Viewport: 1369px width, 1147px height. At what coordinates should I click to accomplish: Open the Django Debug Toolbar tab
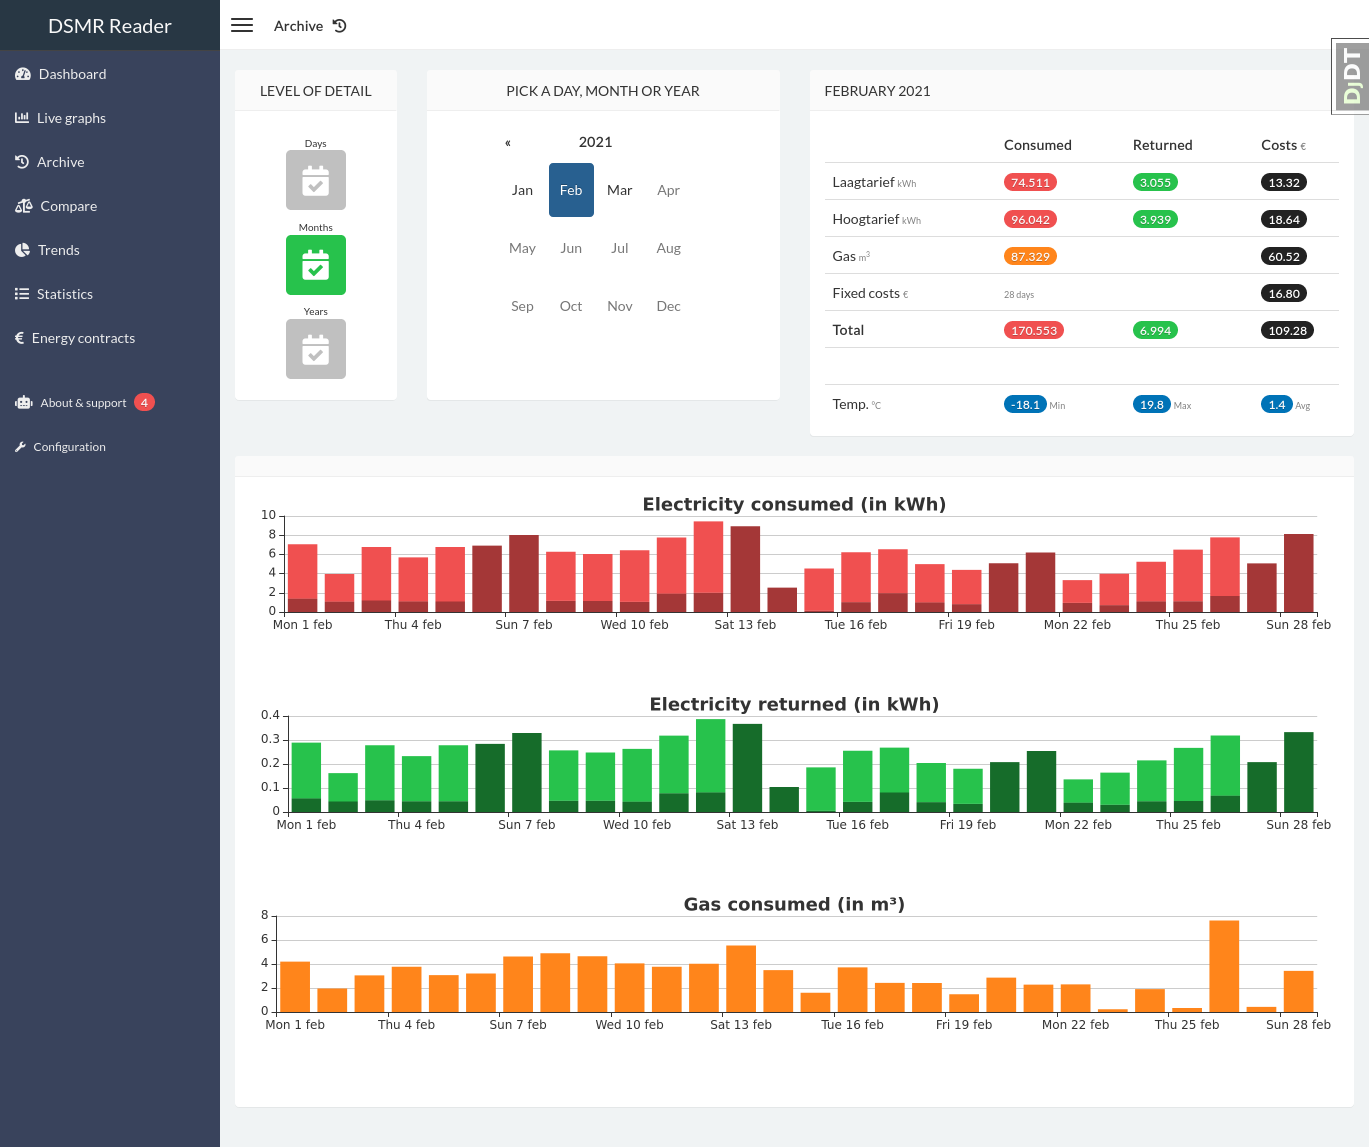[1351, 76]
